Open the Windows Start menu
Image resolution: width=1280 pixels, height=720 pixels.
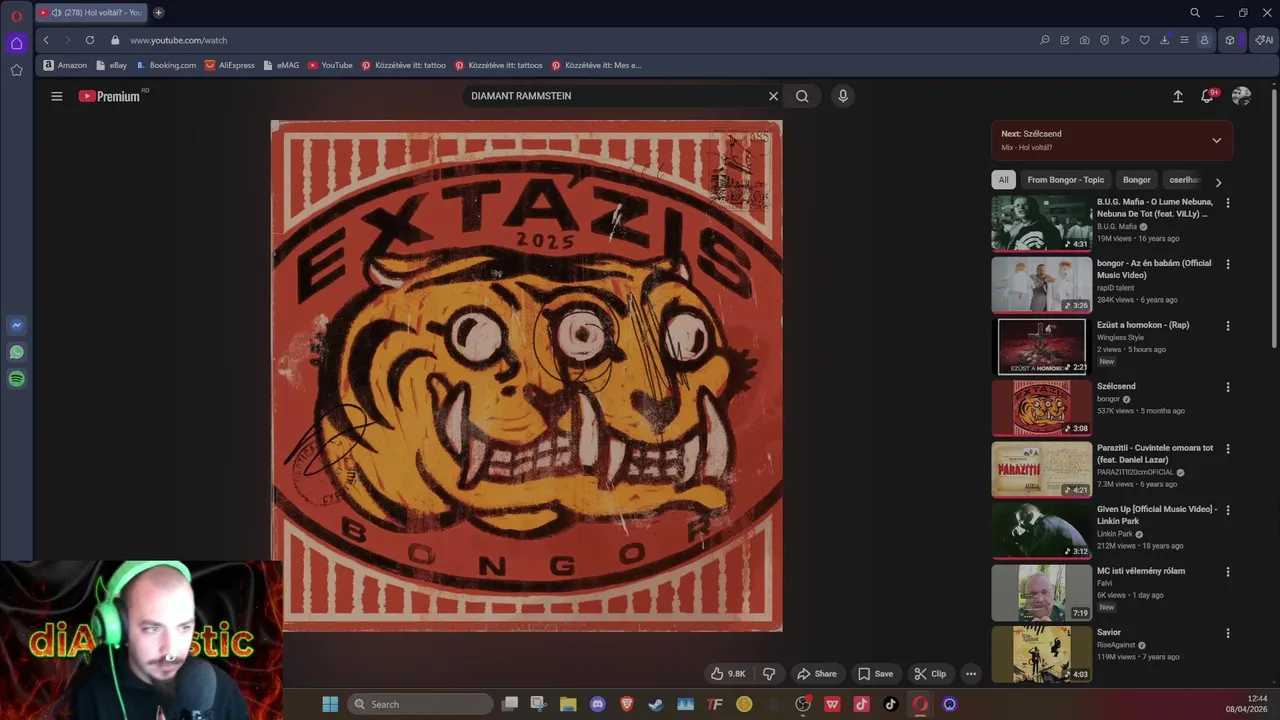(x=330, y=704)
